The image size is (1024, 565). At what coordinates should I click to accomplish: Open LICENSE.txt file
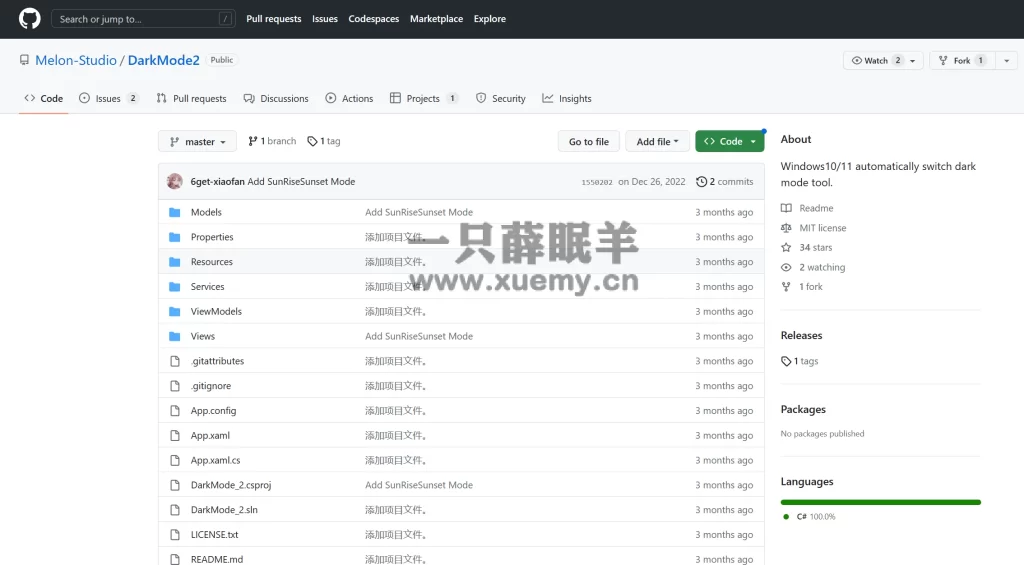(x=214, y=535)
